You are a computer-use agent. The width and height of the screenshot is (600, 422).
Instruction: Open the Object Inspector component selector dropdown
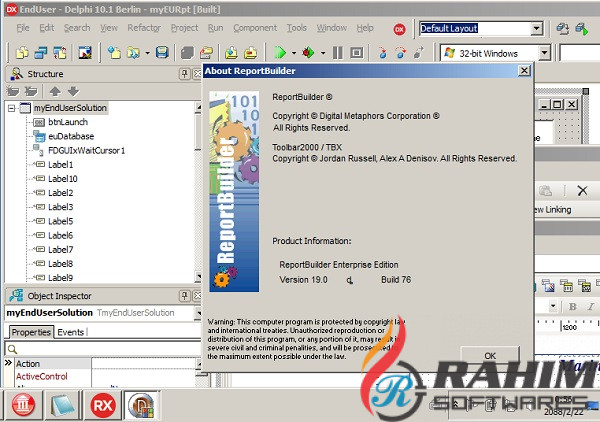coord(198,313)
